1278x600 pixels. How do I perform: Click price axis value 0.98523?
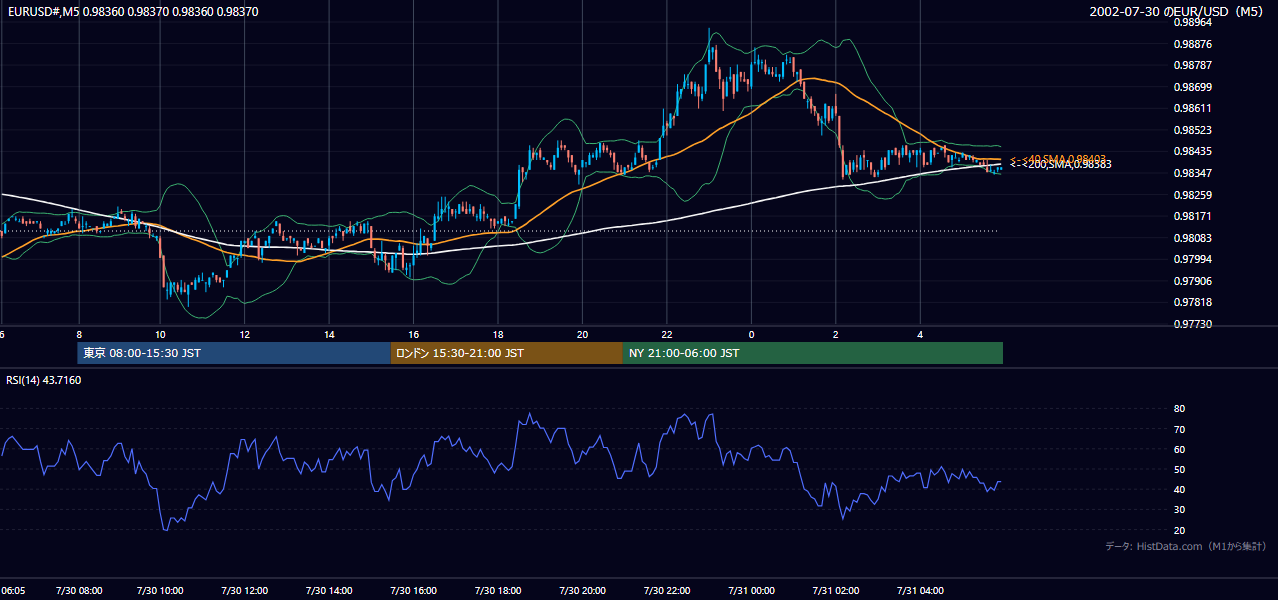[1194, 130]
